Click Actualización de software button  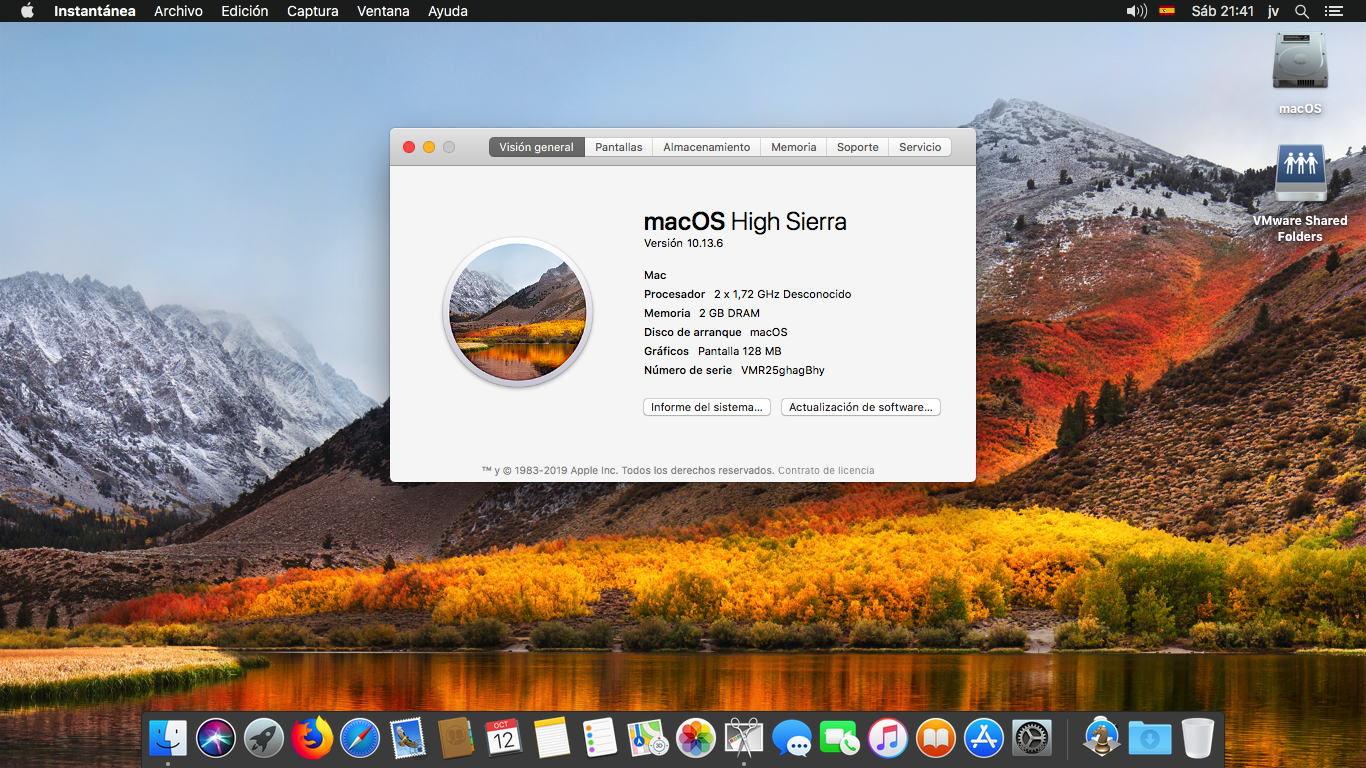[861, 407]
